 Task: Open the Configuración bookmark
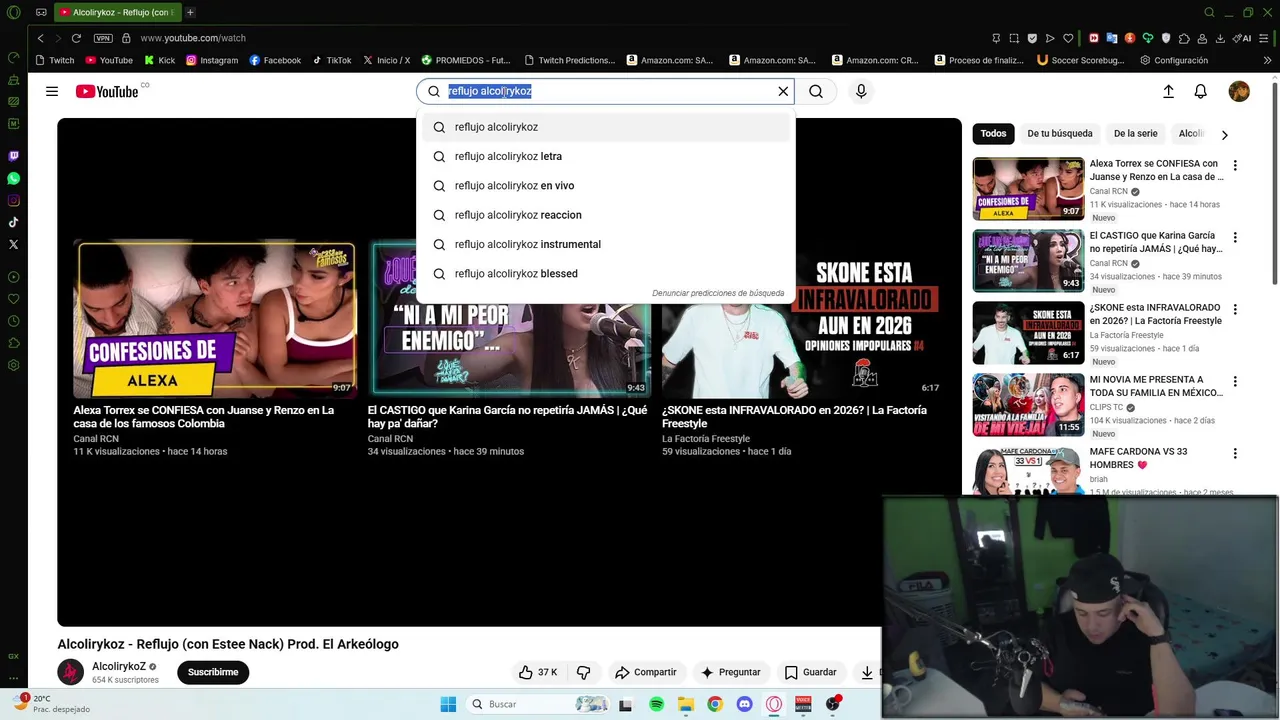pyautogui.click(x=1174, y=60)
